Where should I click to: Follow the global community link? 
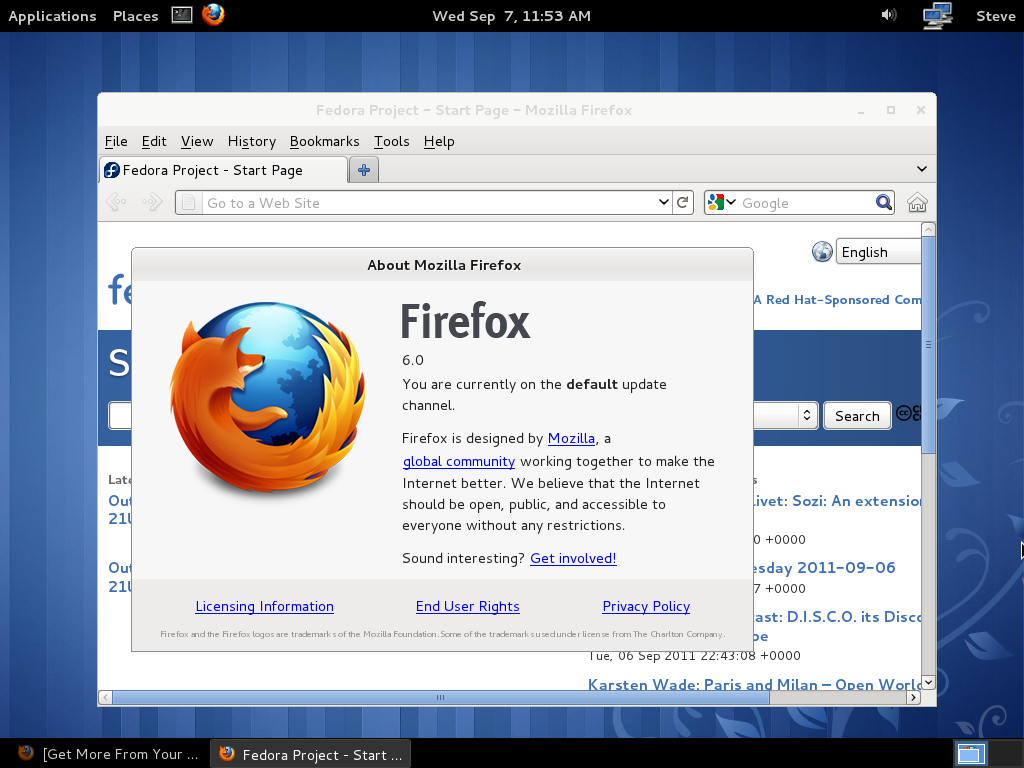458,461
